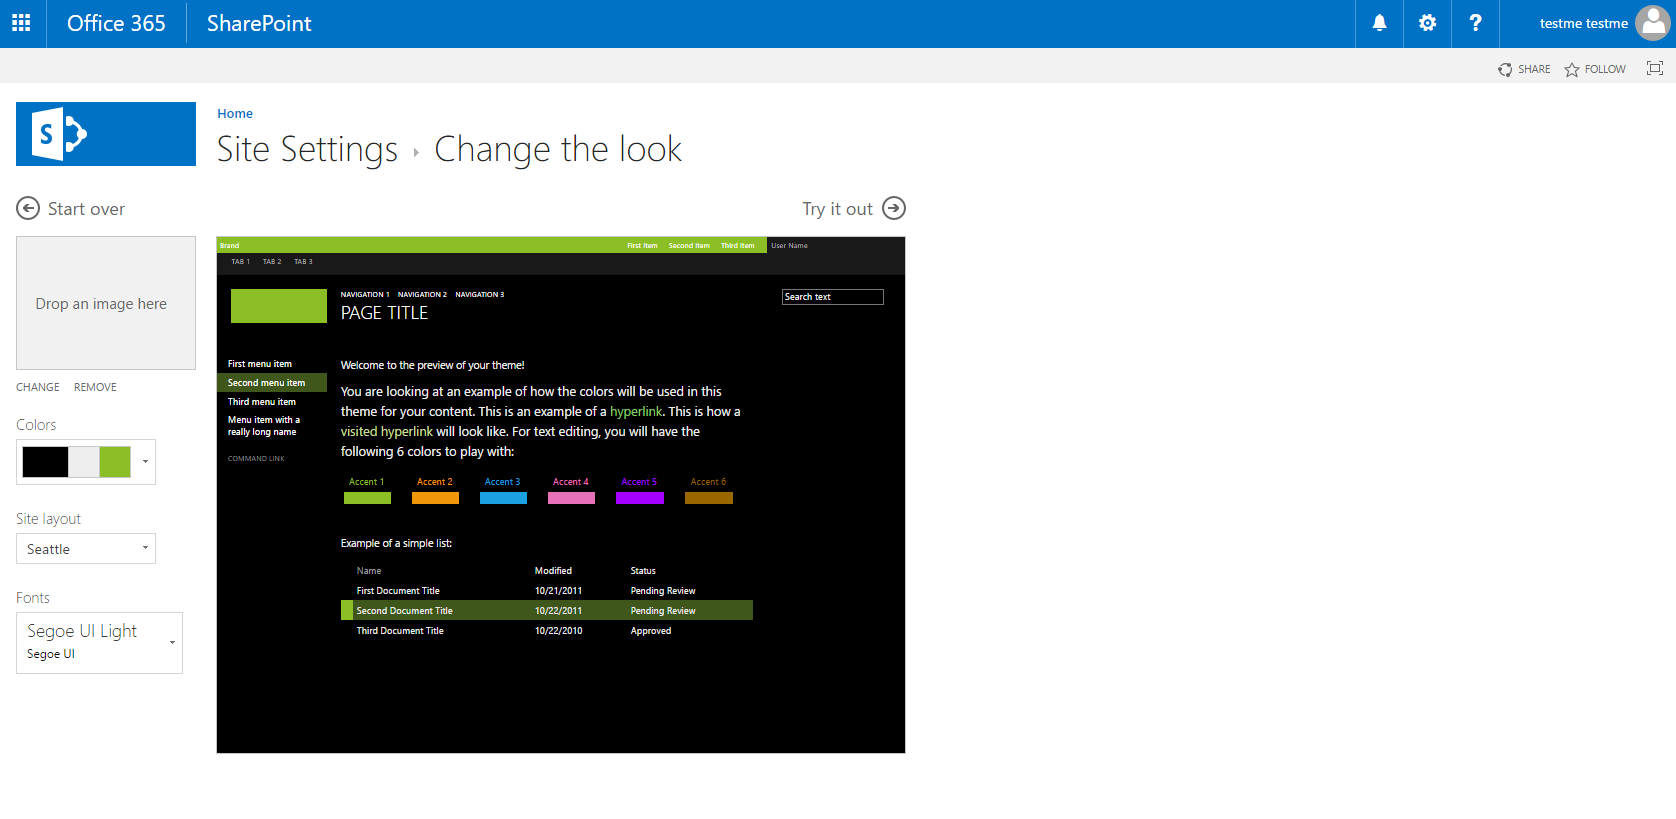Click black swatch in Colors palette

coord(45,462)
